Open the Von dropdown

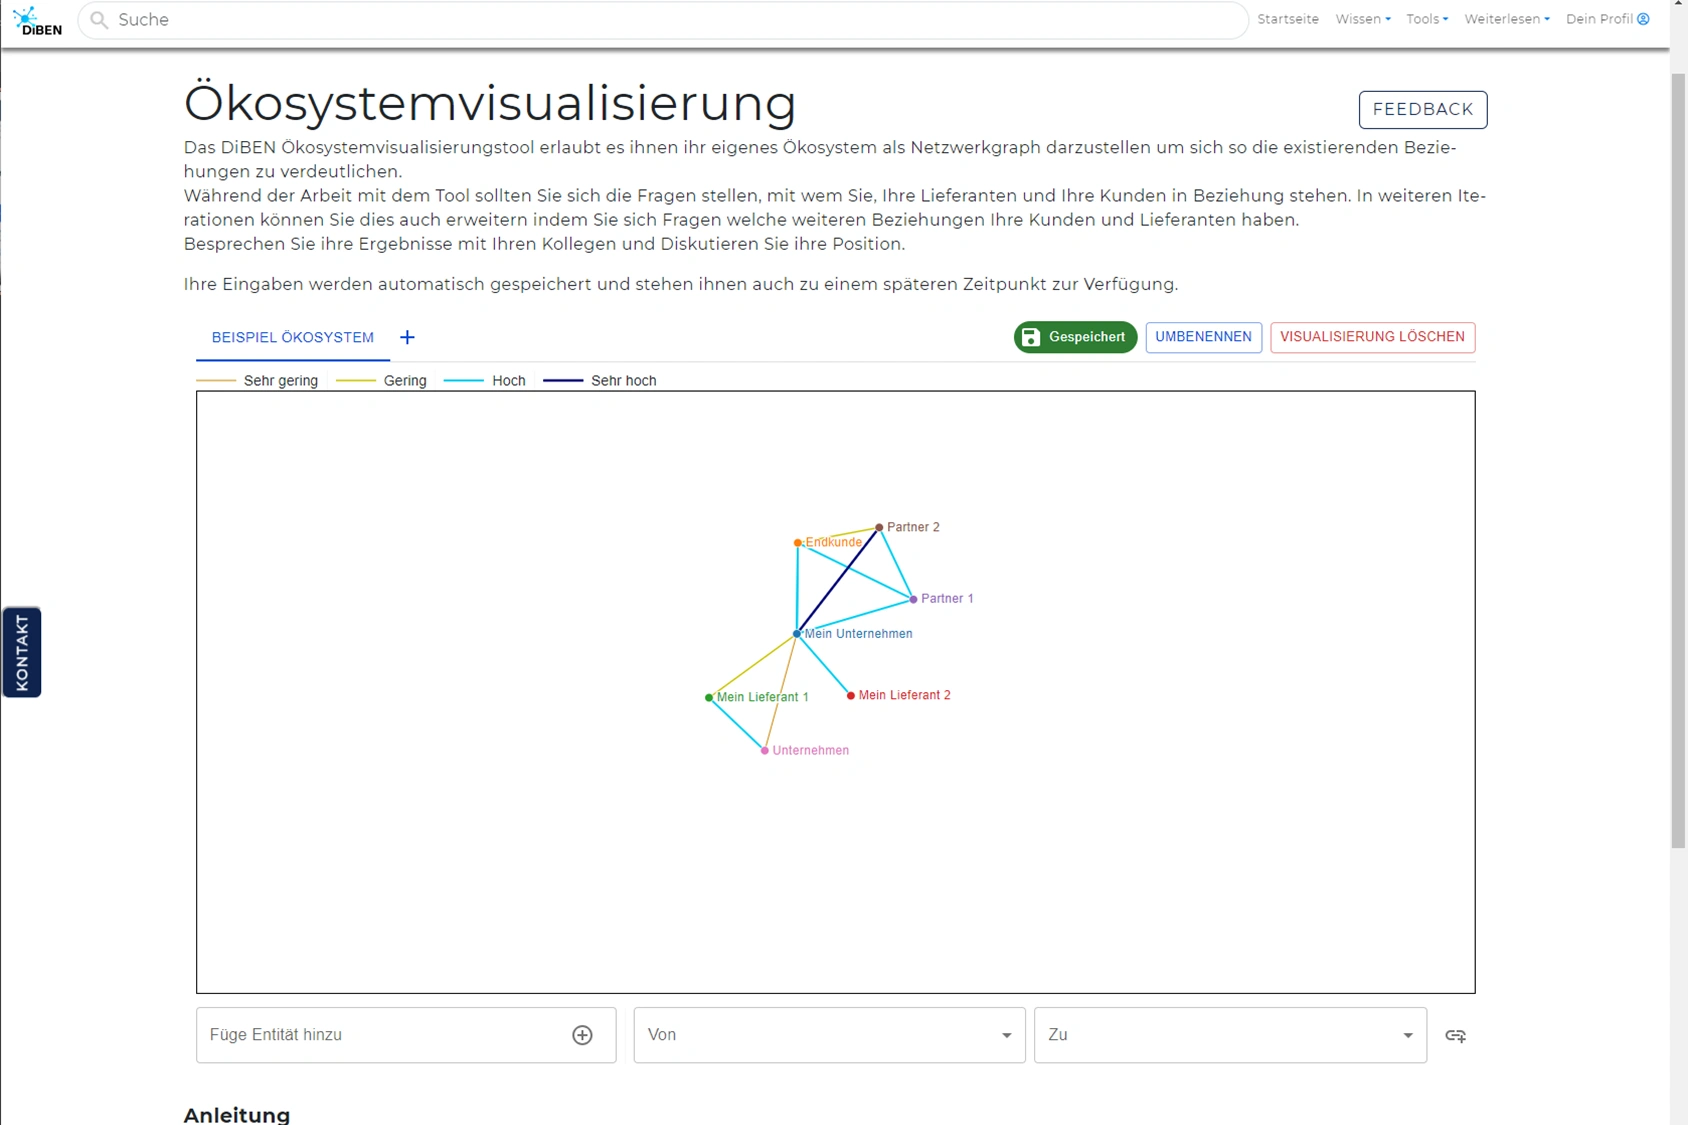tap(829, 1035)
